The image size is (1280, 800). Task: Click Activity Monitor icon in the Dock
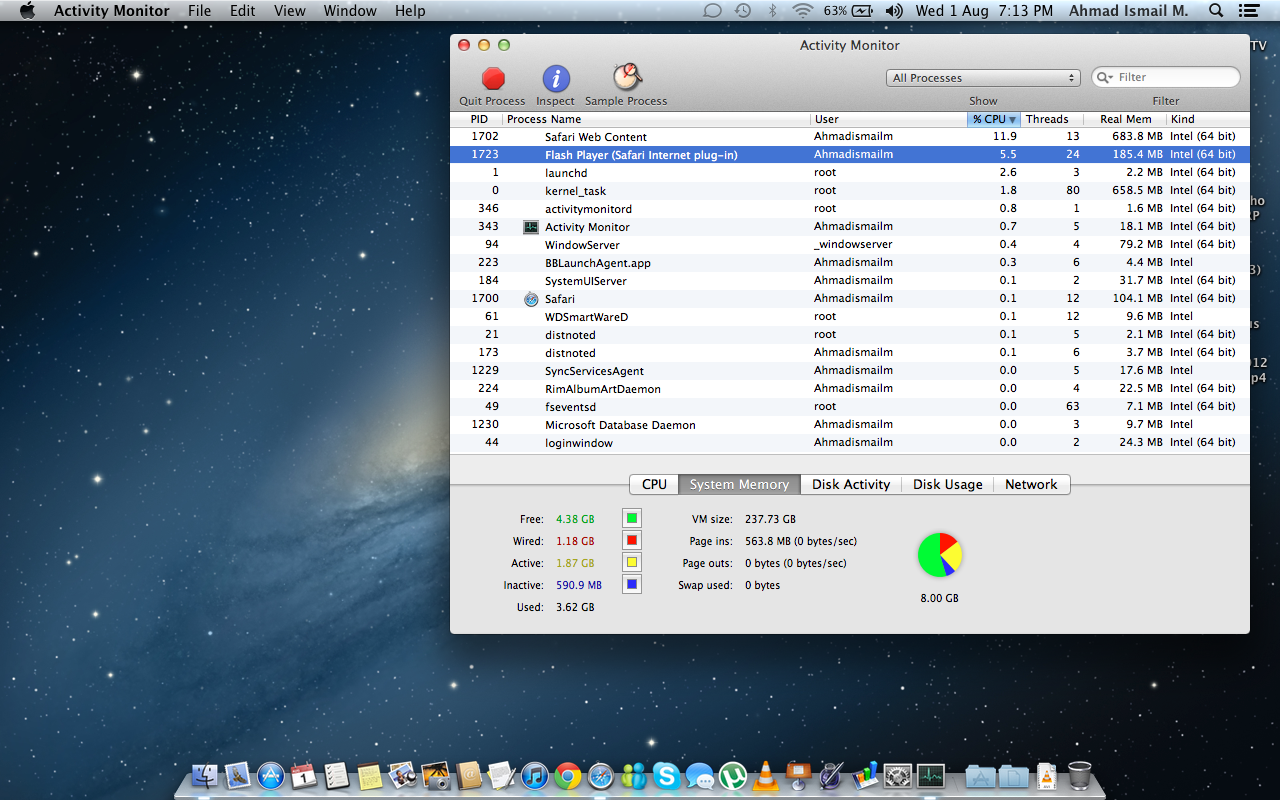[931, 775]
